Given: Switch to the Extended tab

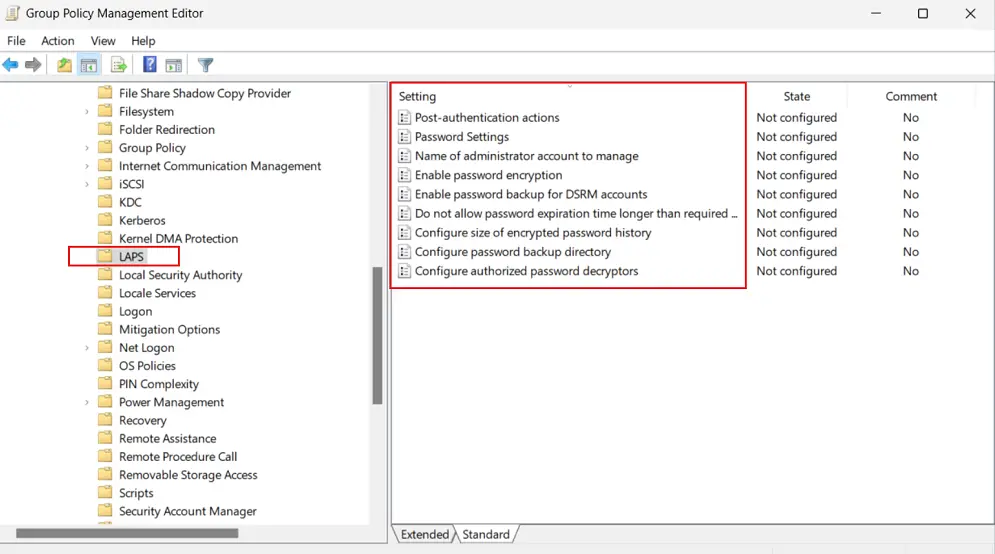Looking at the screenshot, I should click(x=424, y=535).
